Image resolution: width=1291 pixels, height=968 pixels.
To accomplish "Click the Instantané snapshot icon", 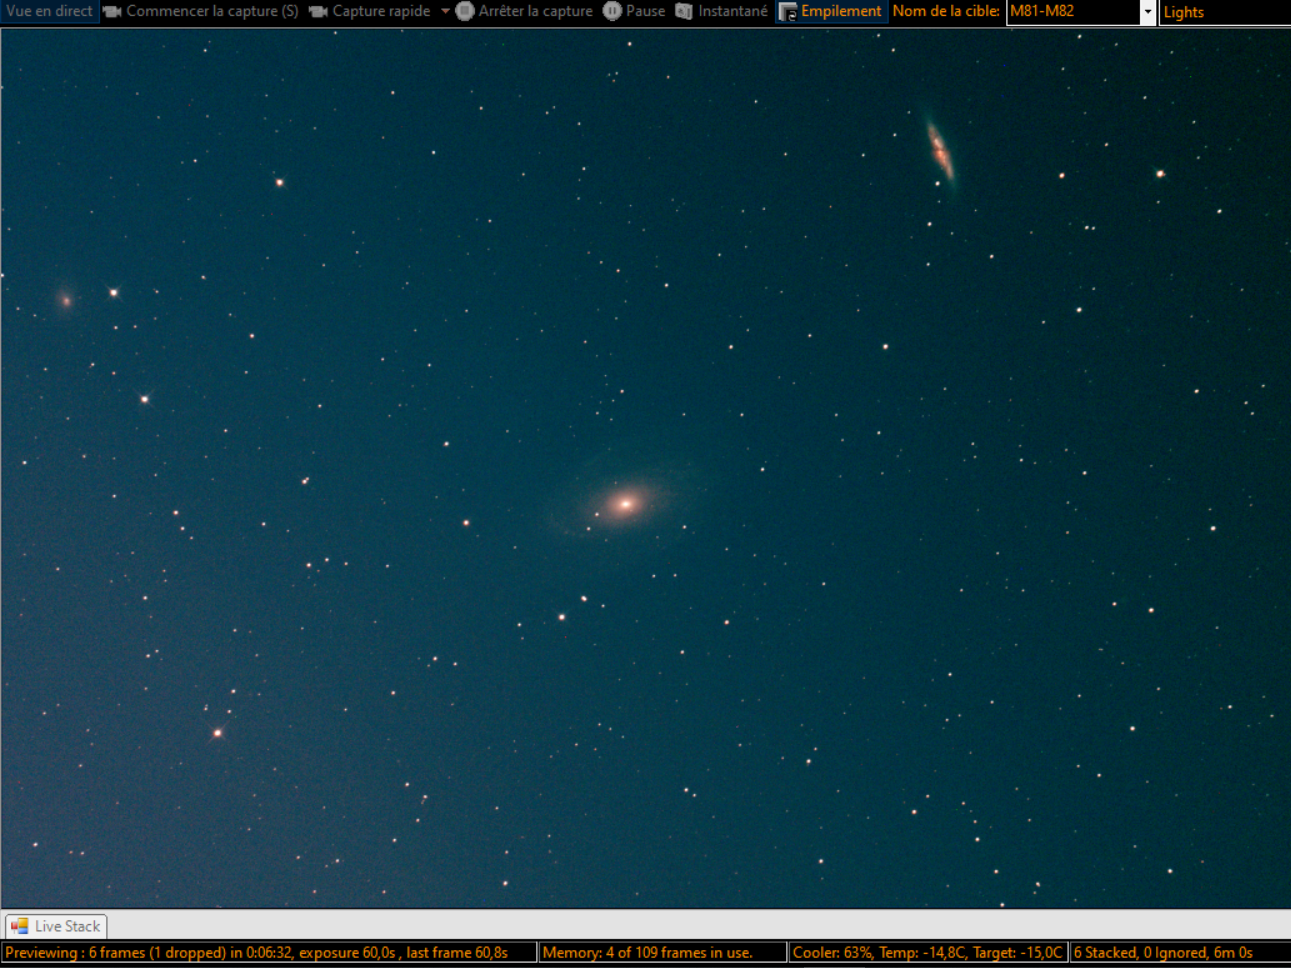I will (684, 11).
